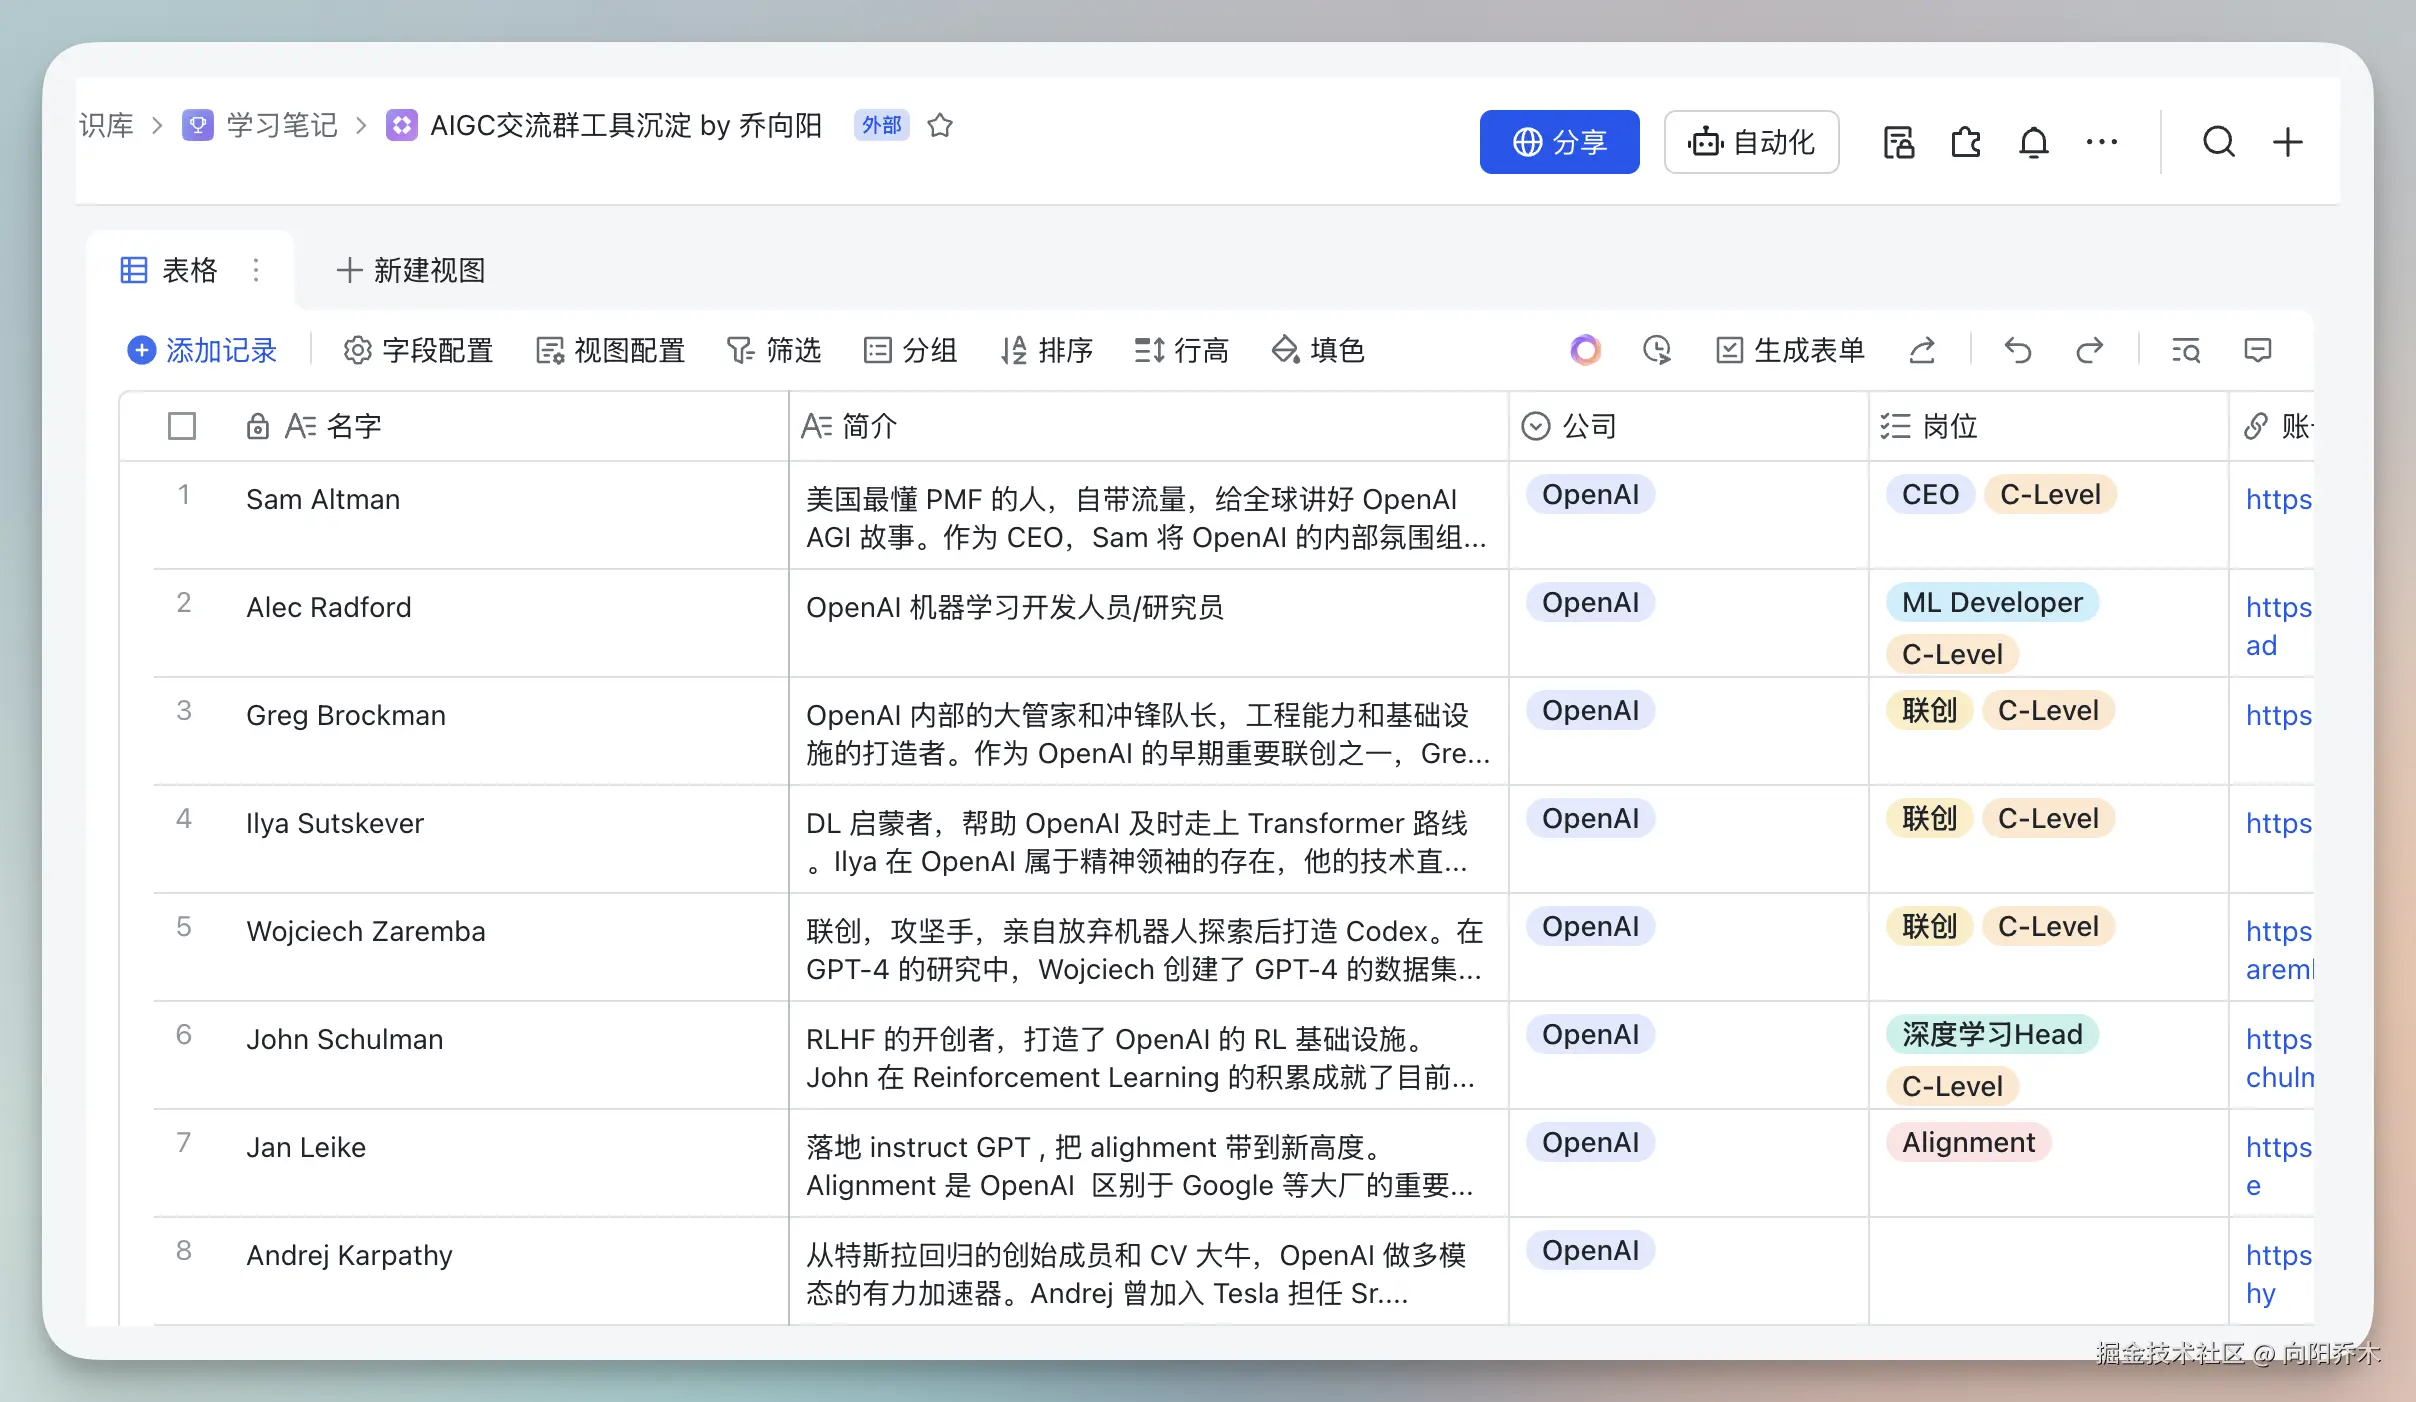Viewport: 2416px width, 1402px height.
Task: Open the 表格 view tab options dots
Action: pyautogui.click(x=256, y=270)
